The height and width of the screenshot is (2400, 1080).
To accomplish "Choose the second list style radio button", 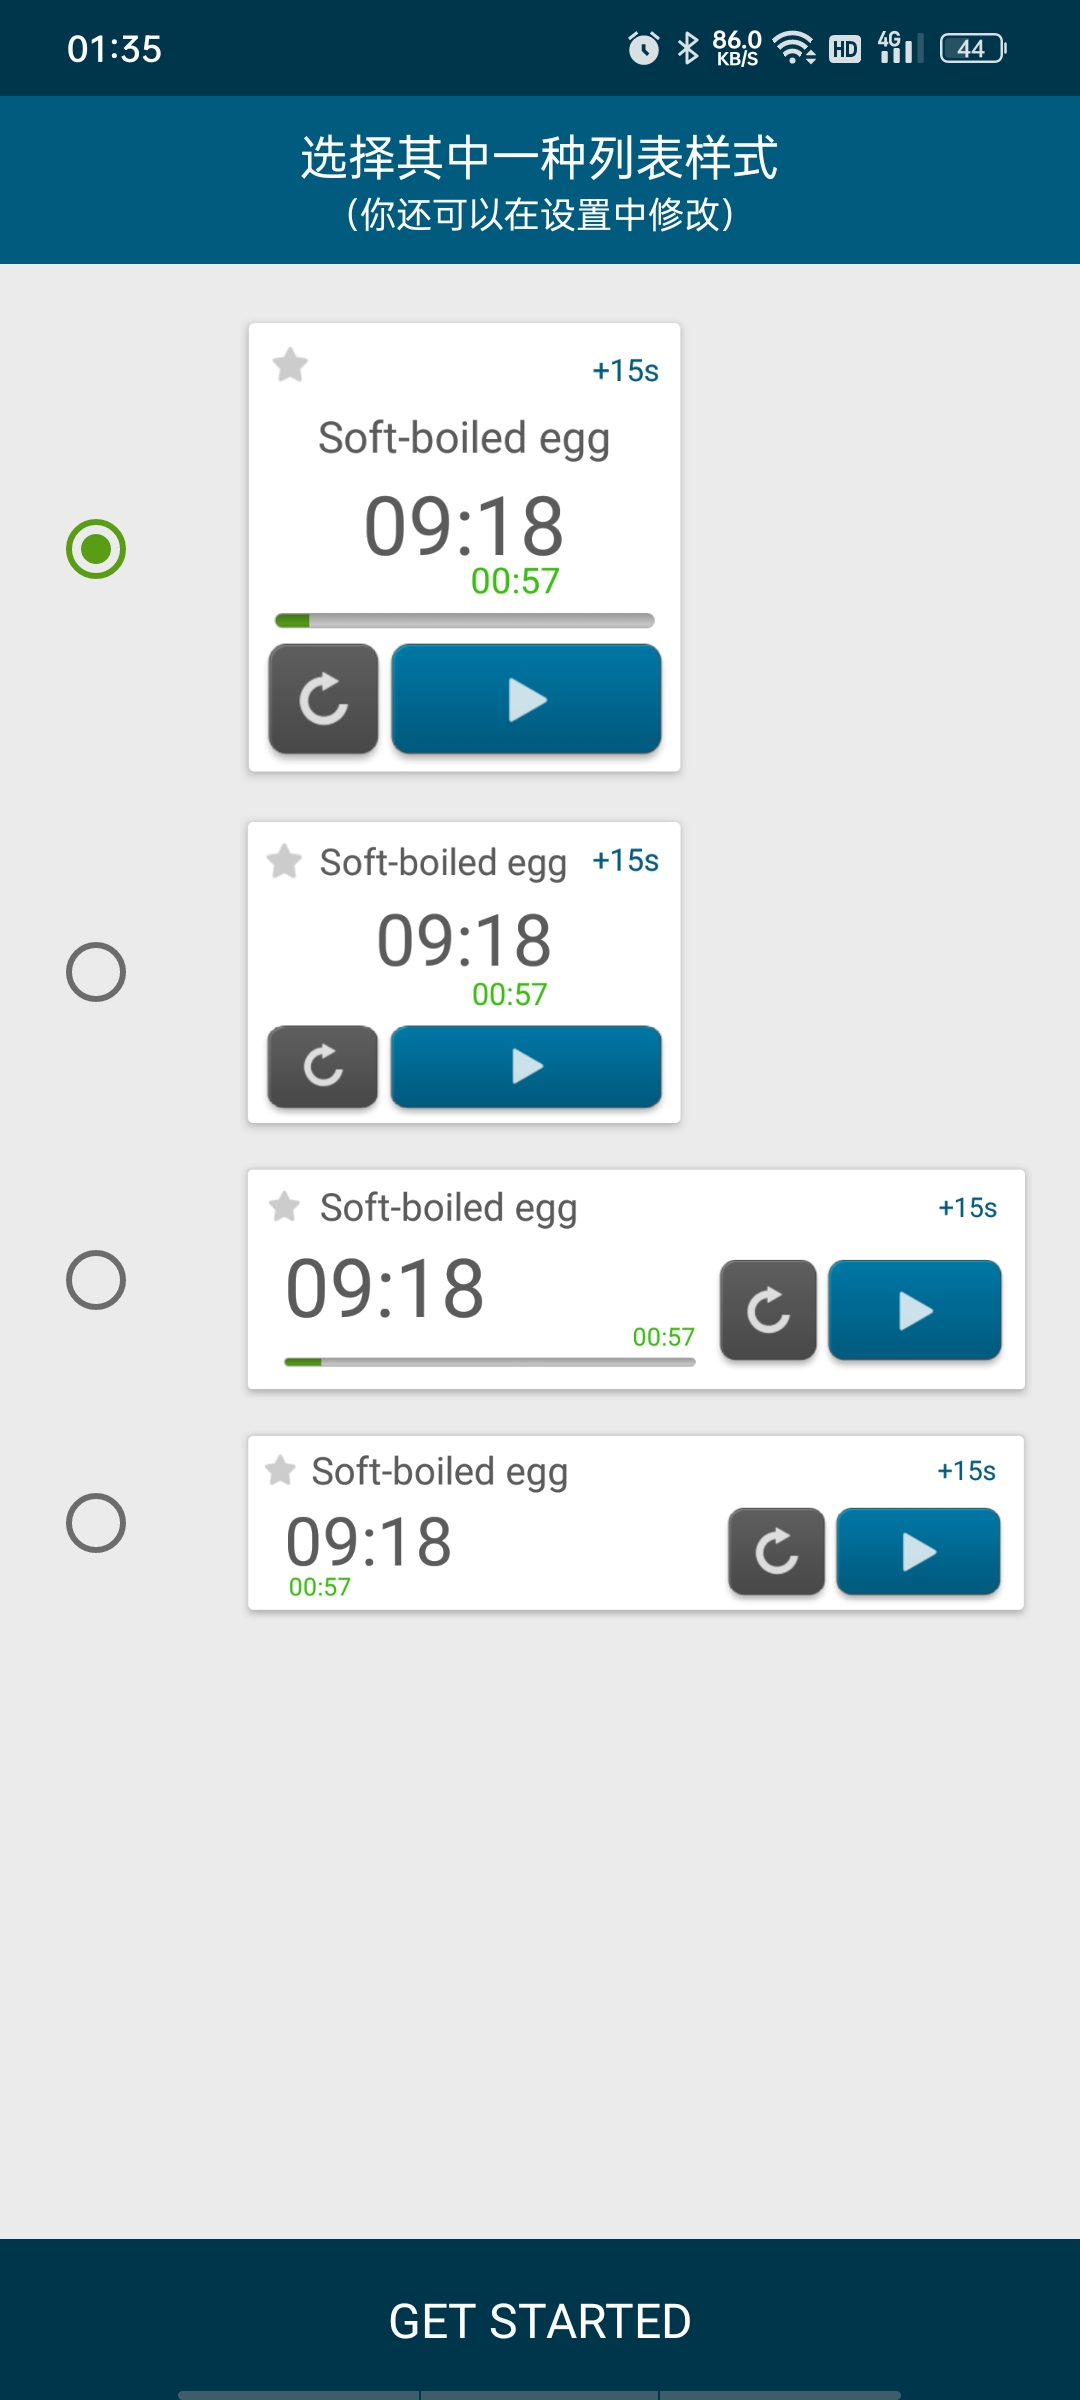I will (96, 972).
